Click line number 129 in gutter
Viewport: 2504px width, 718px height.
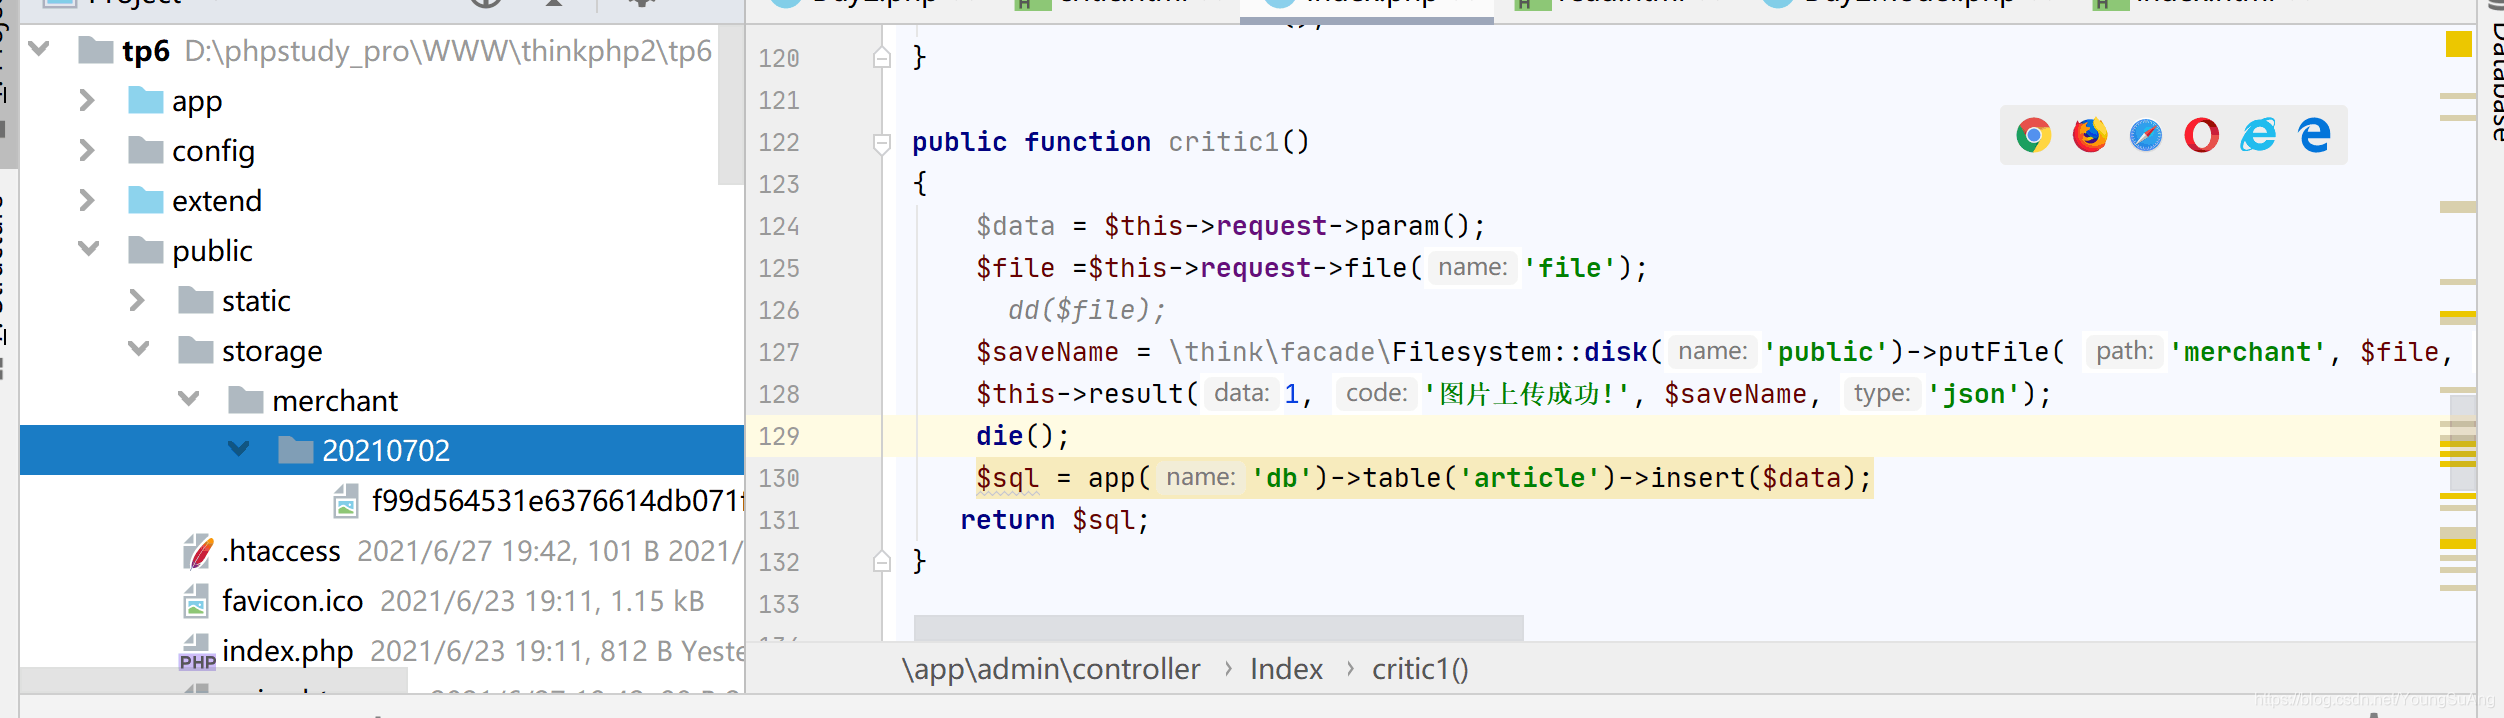click(x=779, y=437)
